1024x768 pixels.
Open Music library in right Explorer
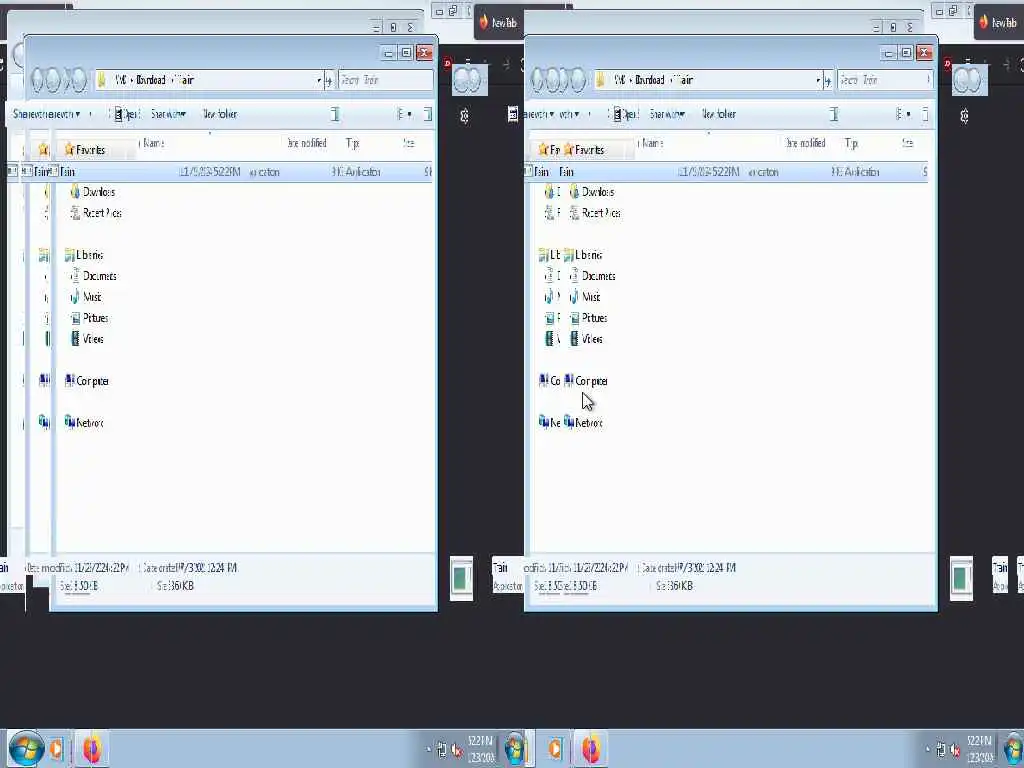click(x=585, y=297)
